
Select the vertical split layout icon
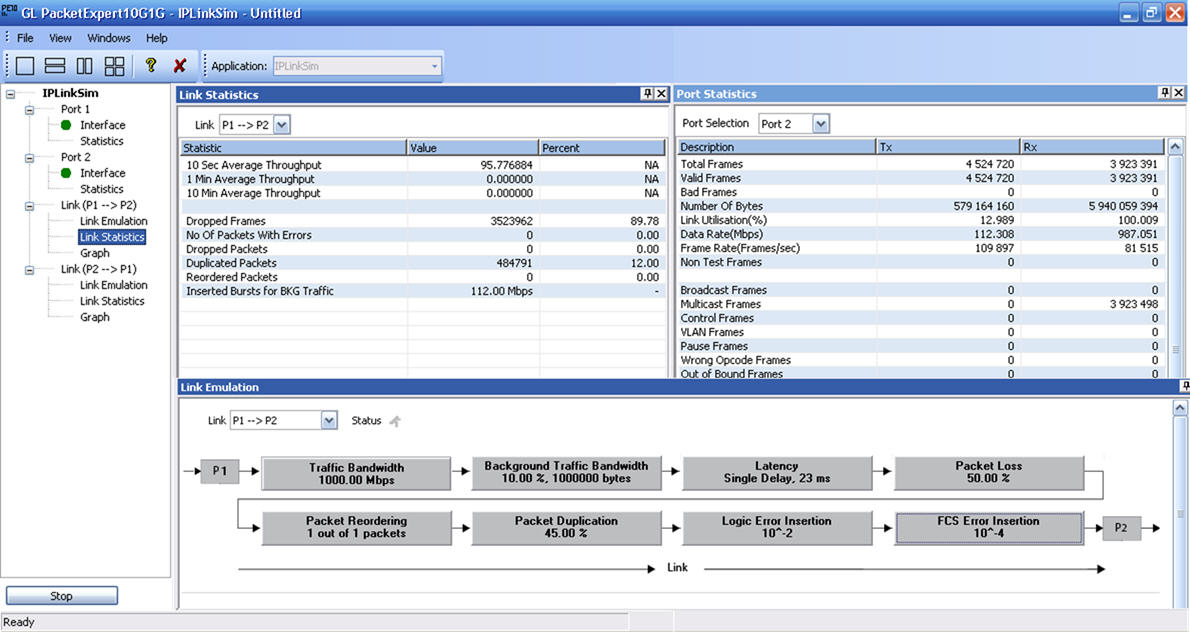click(84, 66)
